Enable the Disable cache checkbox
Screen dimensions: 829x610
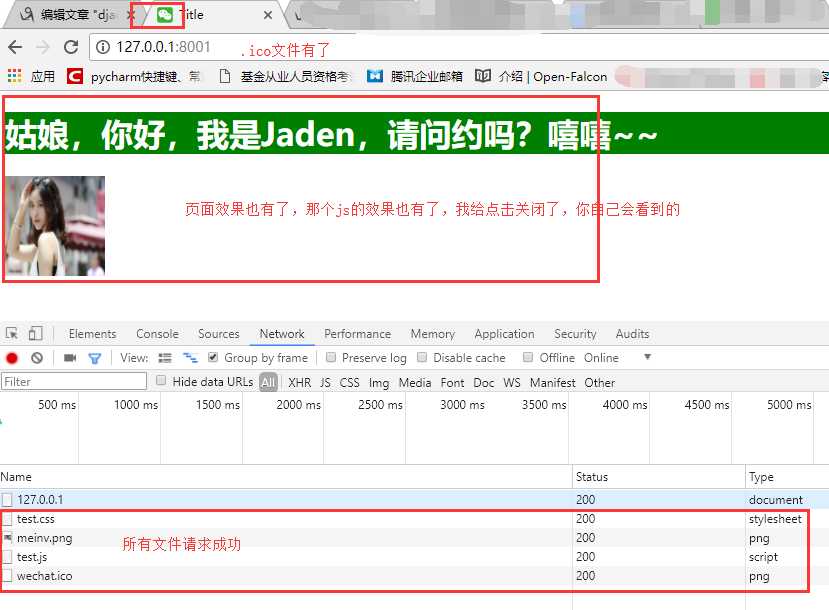[422, 357]
